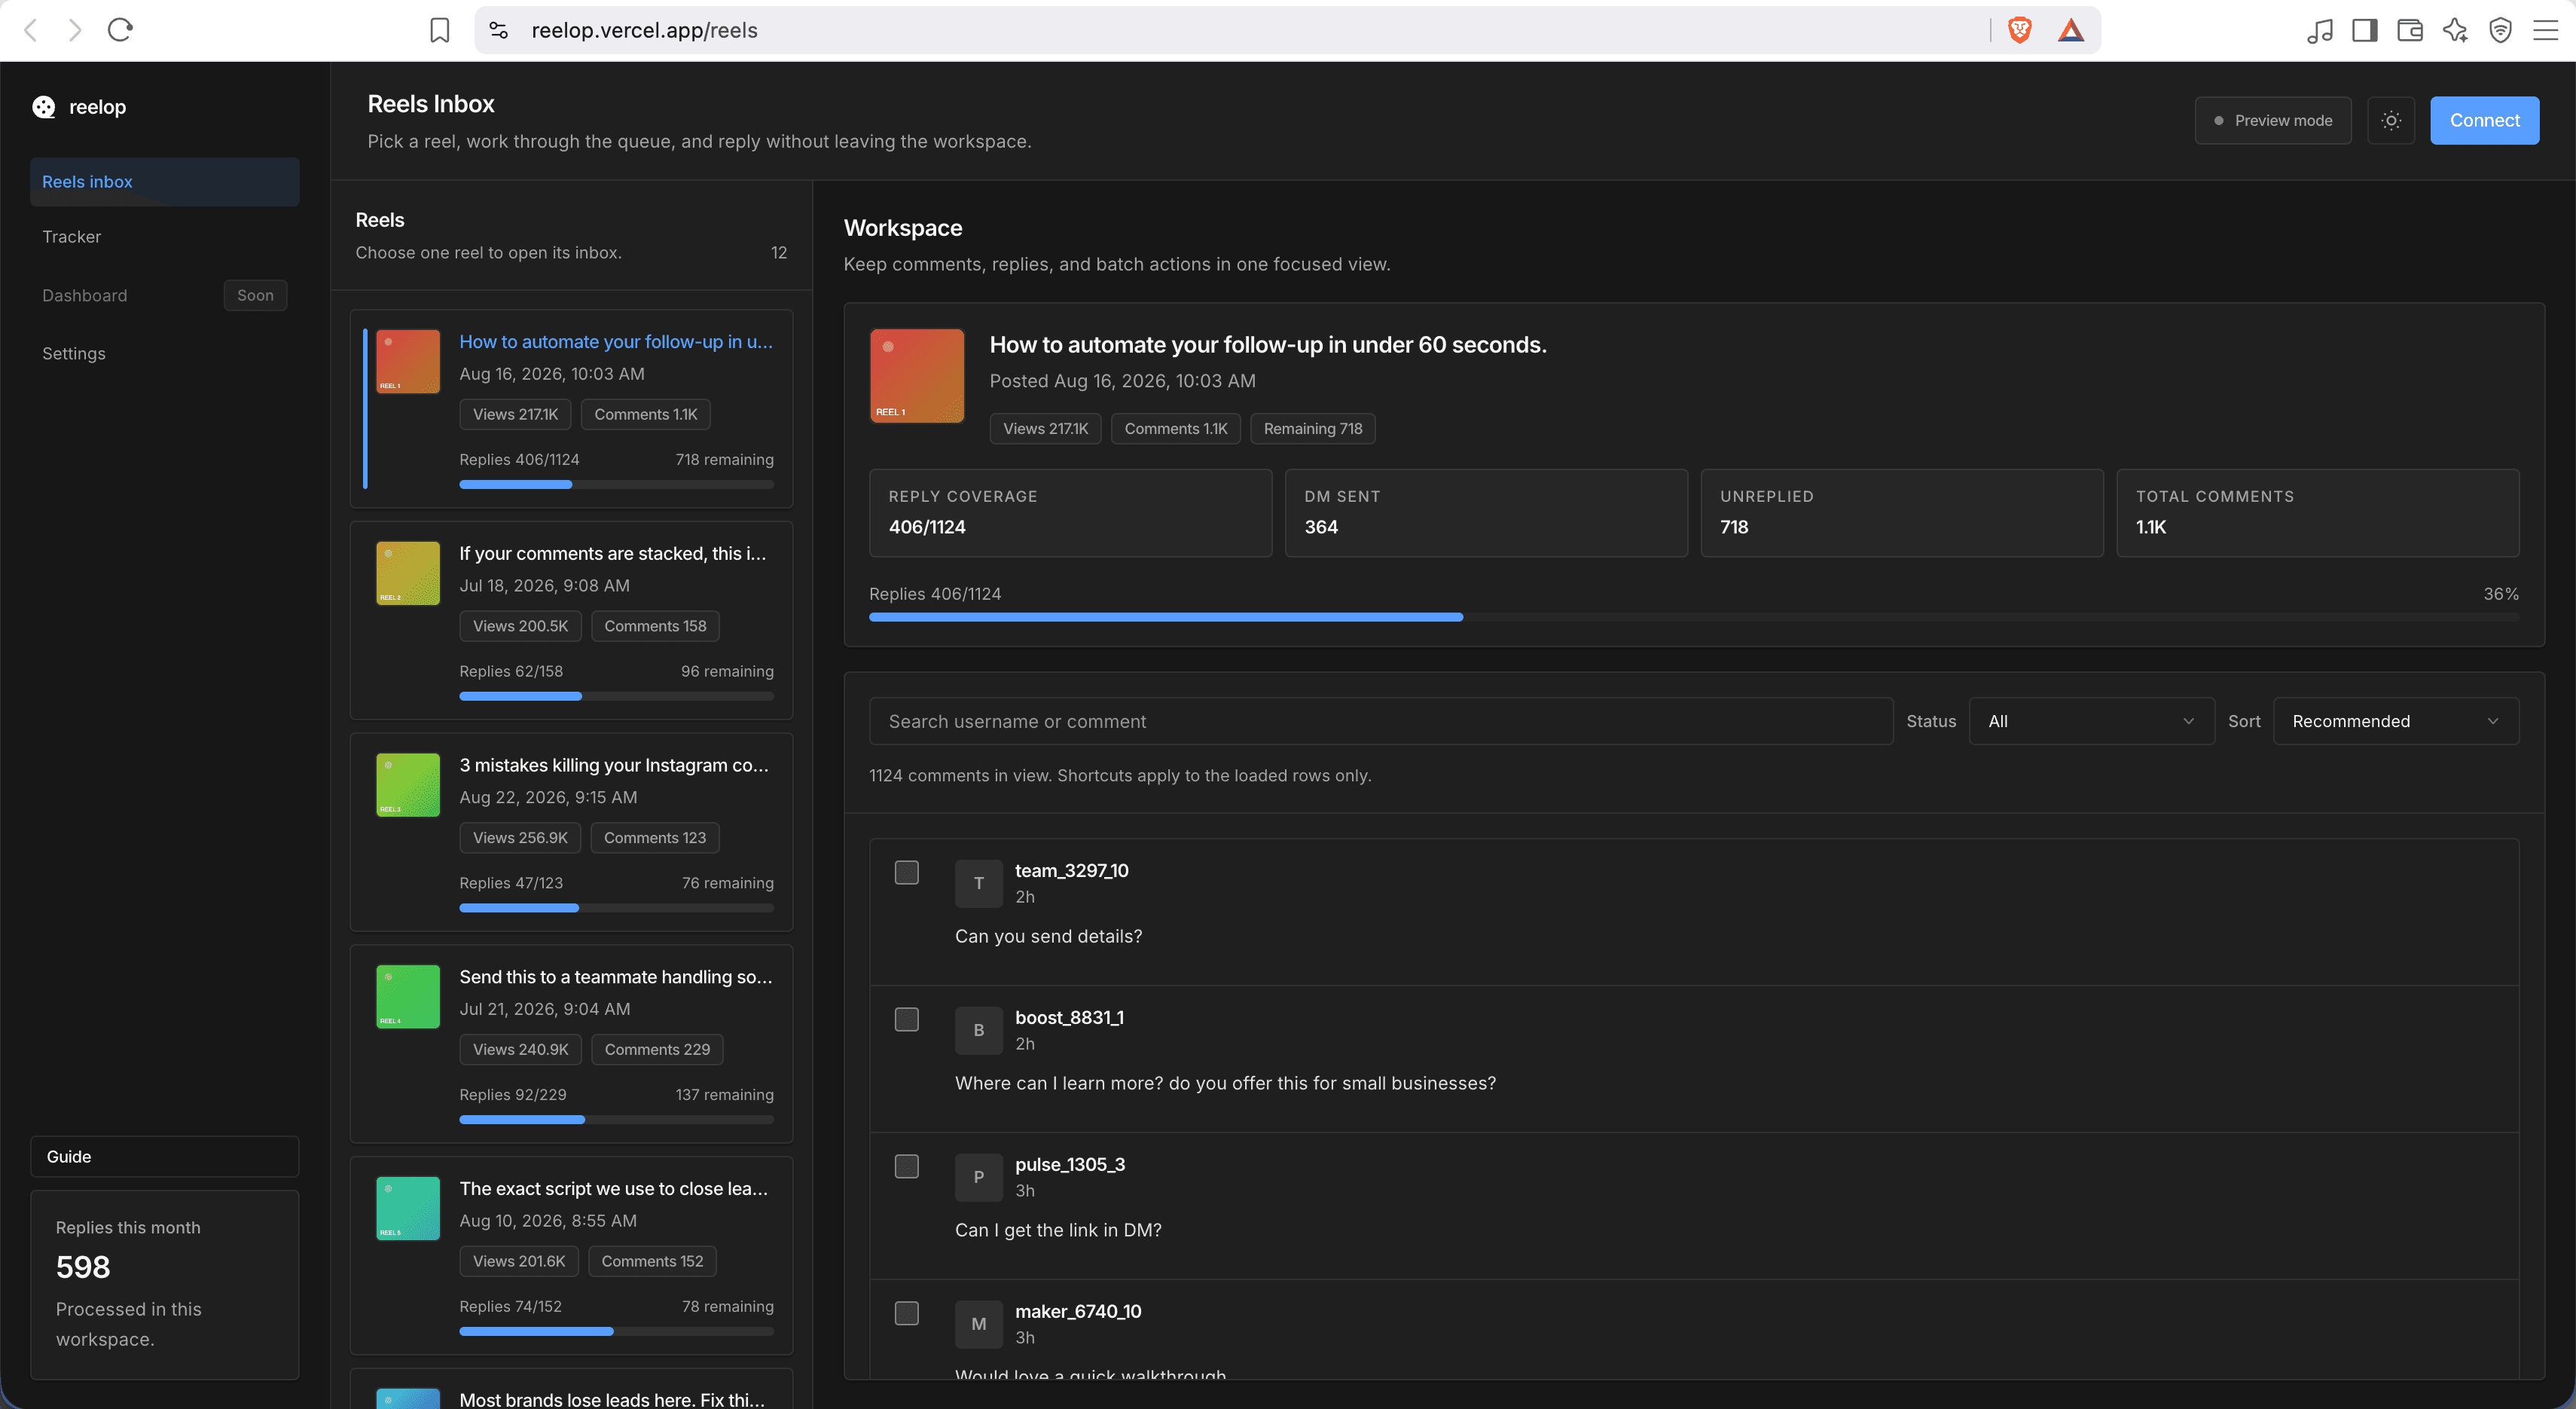The image size is (2576, 1409).
Task: Open the Brave Wallet icon
Action: tap(2410, 30)
